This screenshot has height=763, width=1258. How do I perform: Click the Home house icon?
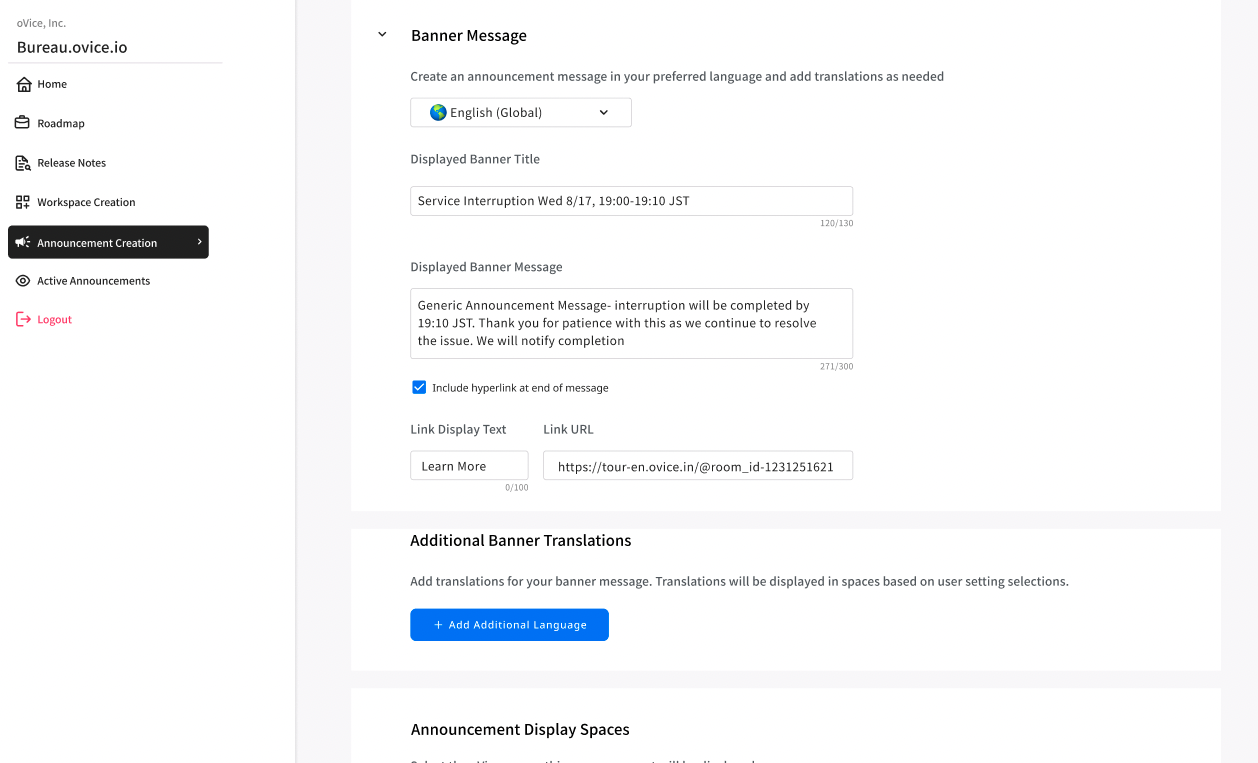point(24,84)
